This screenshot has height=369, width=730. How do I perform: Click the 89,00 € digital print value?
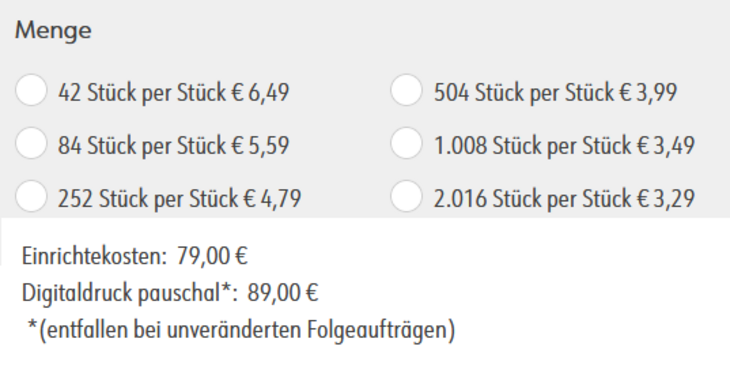(283, 294)
